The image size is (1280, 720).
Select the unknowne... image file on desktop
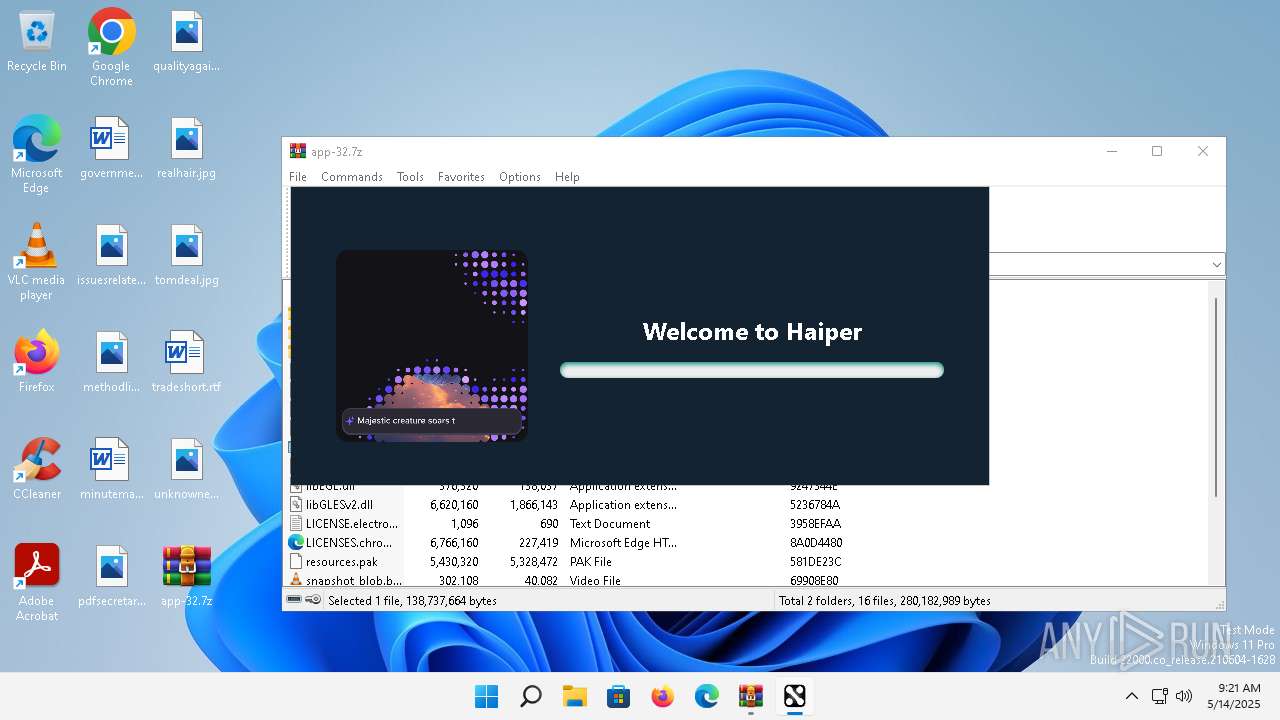coord(186,469)
